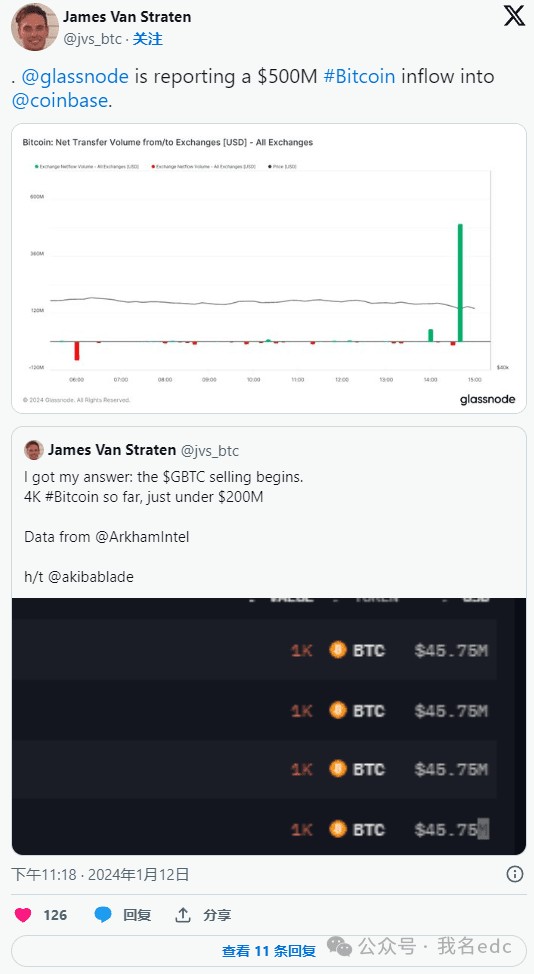Open the tweet info circle icon
The image size is (534, 974).
(x=514, y=875)
